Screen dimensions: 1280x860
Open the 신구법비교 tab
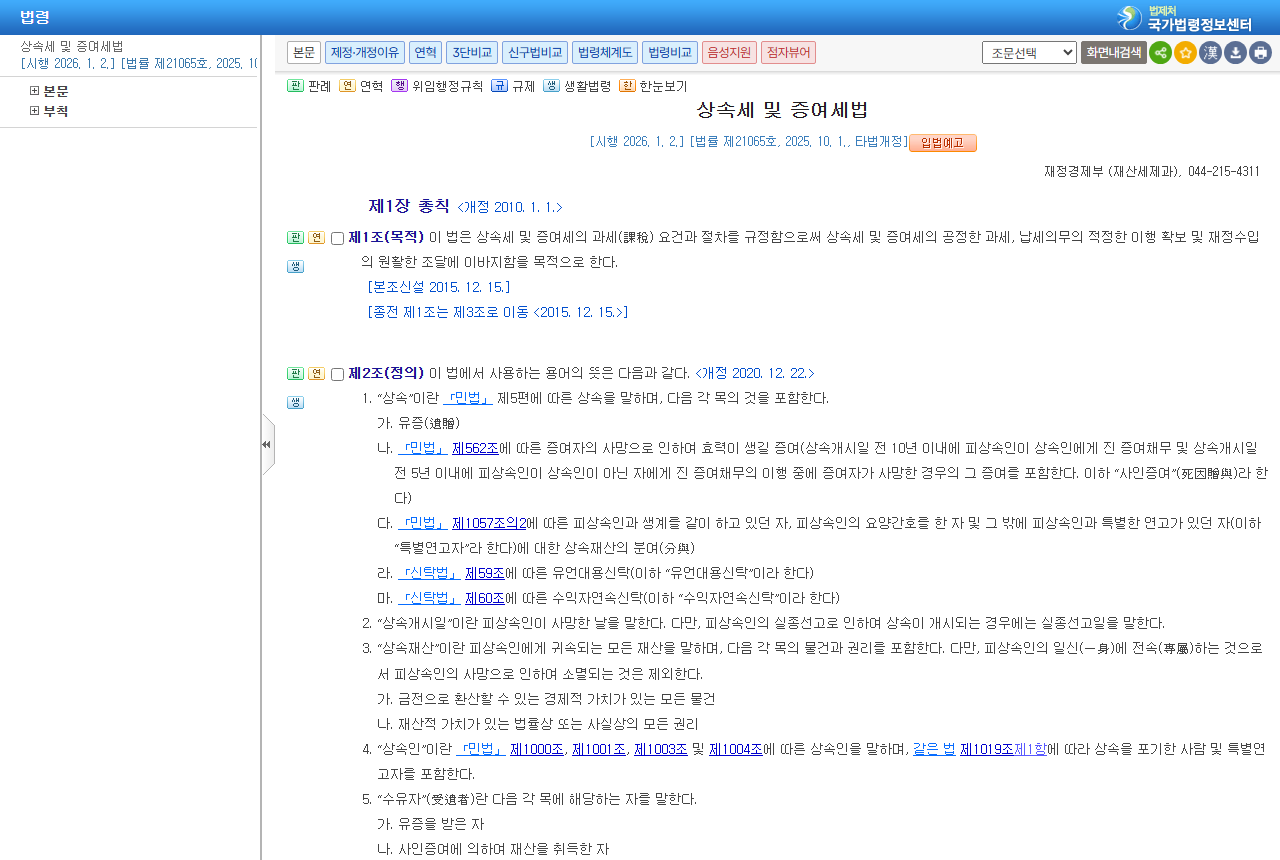[x=535, y=53]
